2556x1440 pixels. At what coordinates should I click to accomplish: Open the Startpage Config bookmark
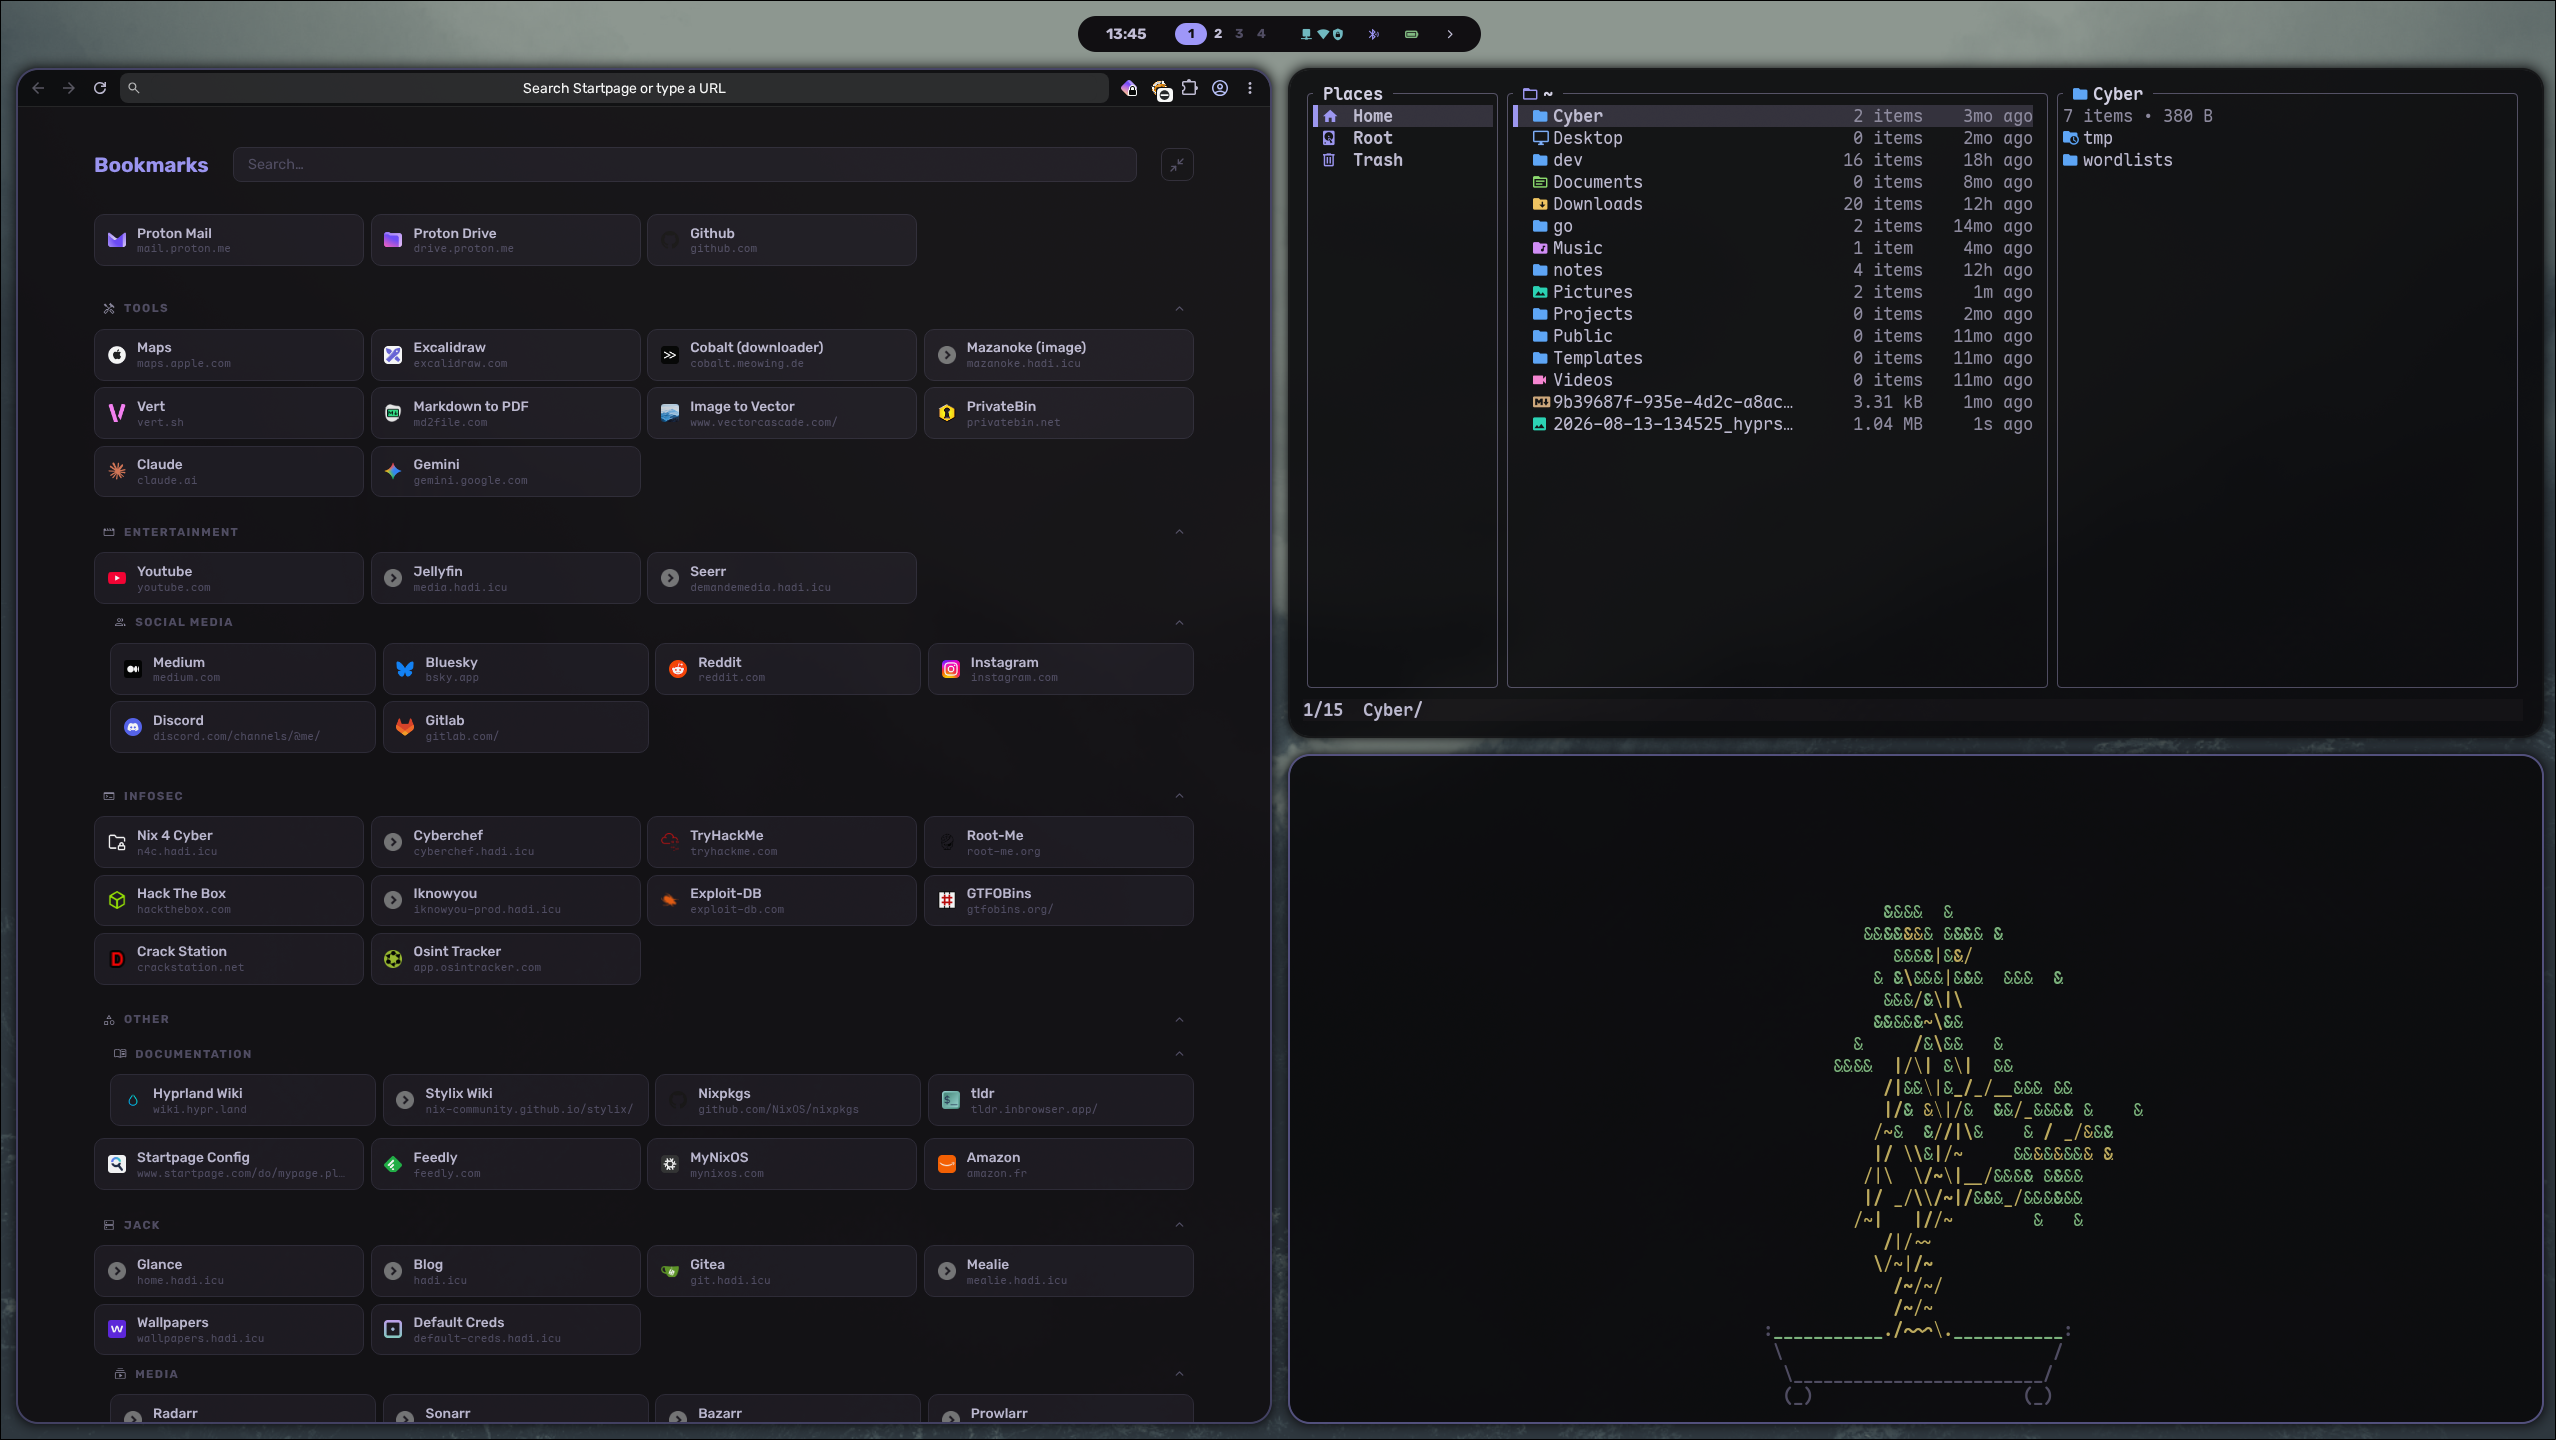click(229, 1164)
